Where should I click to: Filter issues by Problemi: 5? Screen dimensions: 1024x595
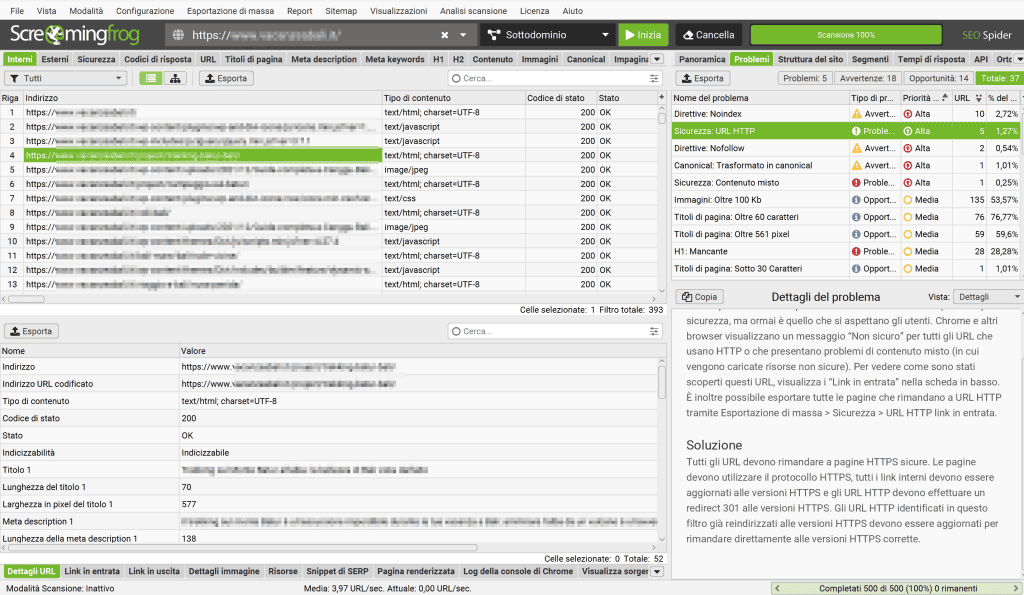click(805, 78)
